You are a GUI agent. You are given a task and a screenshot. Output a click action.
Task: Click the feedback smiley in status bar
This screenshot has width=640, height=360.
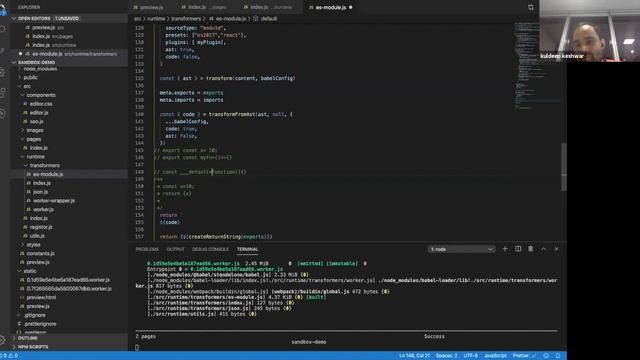546,356
